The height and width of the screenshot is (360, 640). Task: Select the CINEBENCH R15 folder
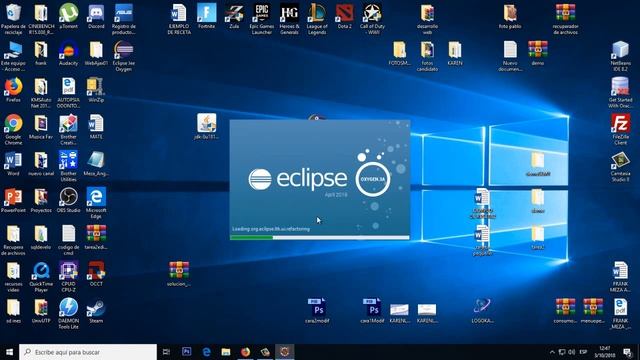41,19
